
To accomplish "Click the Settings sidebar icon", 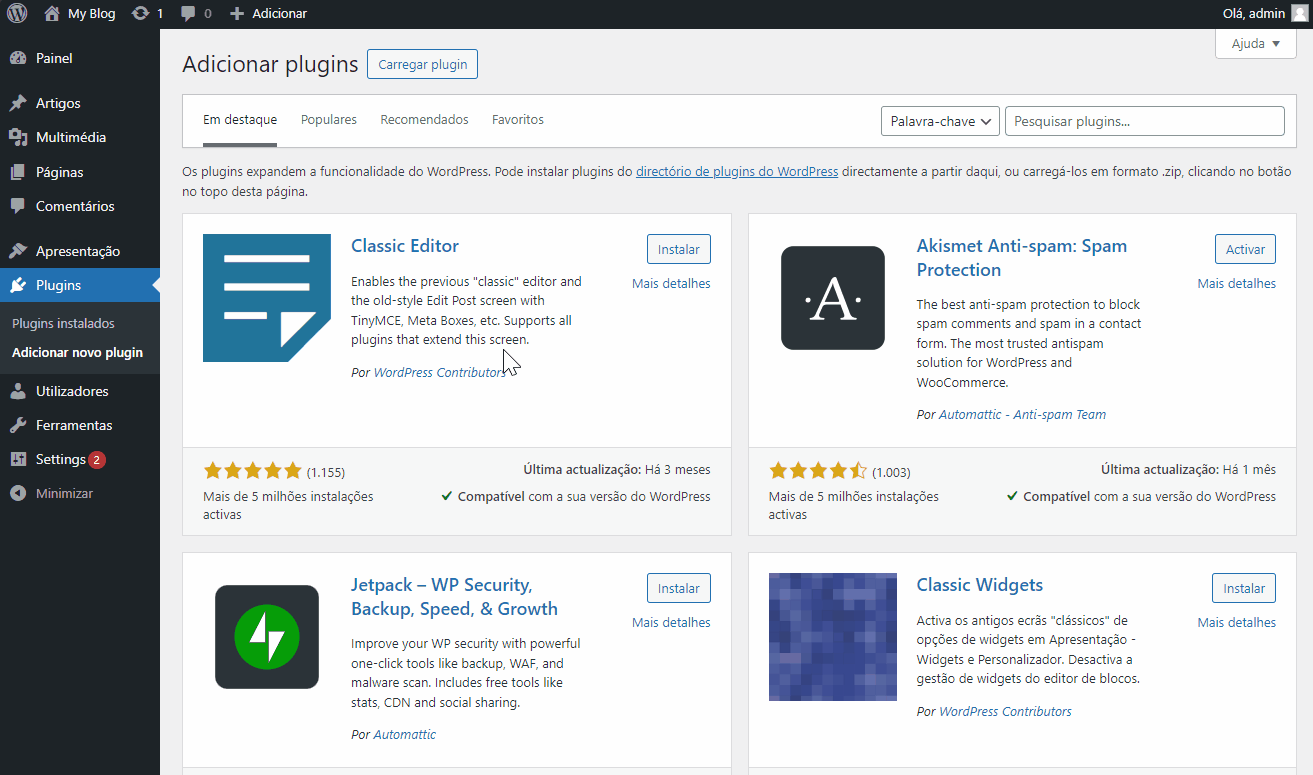I will tap(18, 459).
